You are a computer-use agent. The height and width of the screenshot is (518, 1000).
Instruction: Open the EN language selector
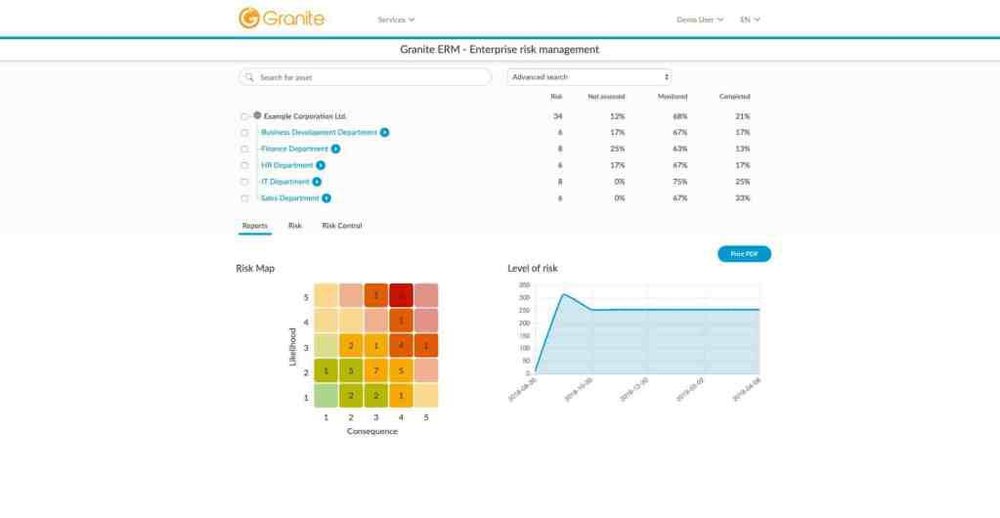pos(750,20)
